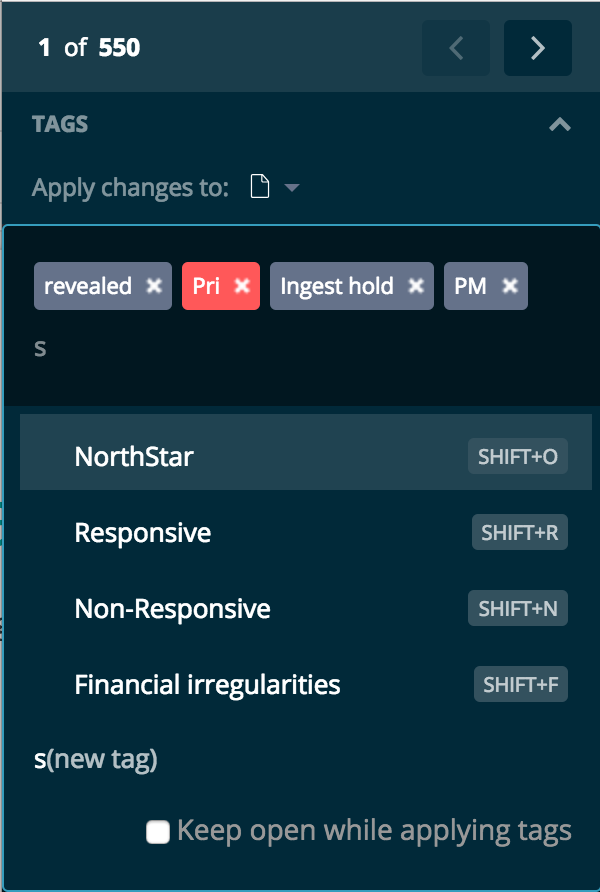Remove the 'Ingest hold' tag
Screen dimensions: 600x892
pyautogui.click(x=416, y=286)
